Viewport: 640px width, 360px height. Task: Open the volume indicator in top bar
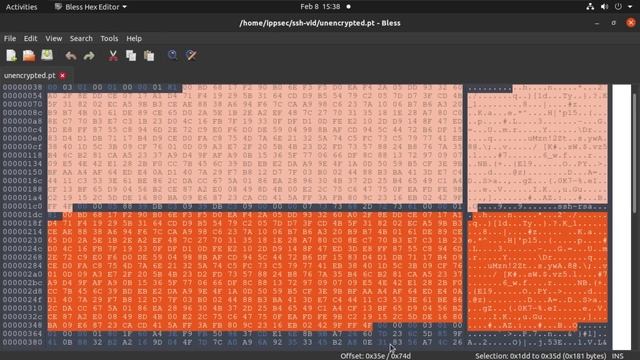point(604,7)
